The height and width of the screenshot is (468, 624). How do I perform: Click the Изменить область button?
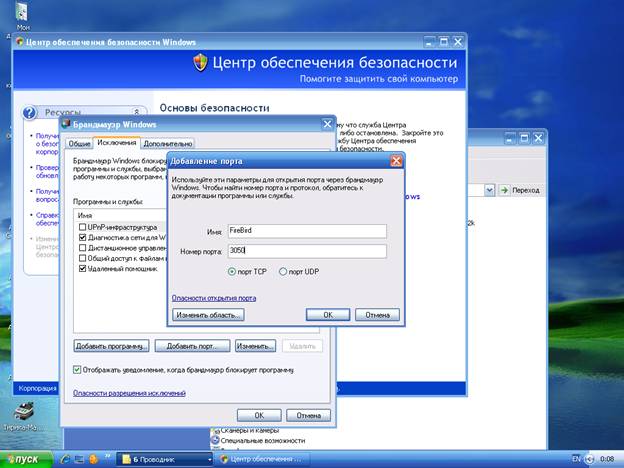[208, 315]
